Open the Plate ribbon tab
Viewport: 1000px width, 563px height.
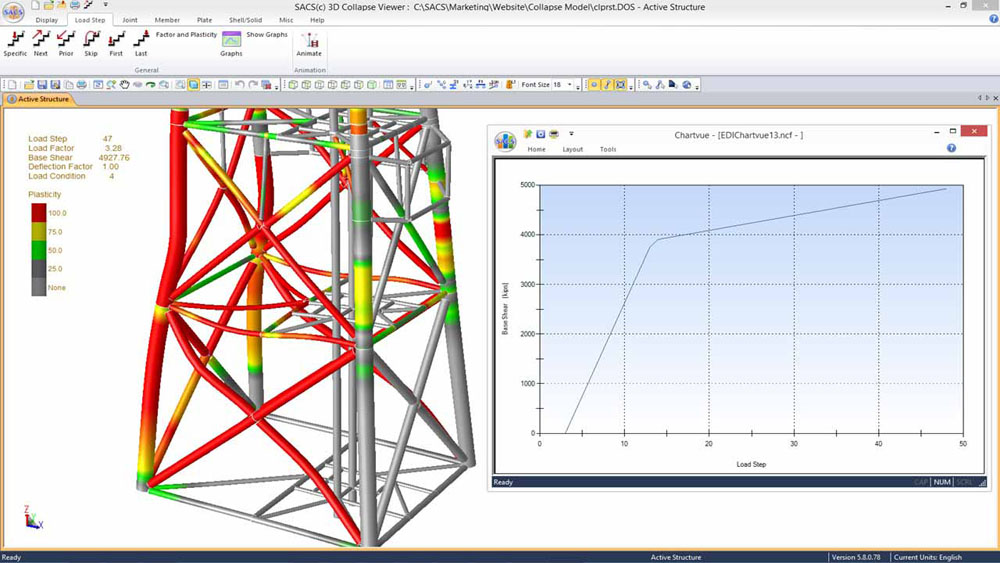pyautogui.click(x=204, y=20)
